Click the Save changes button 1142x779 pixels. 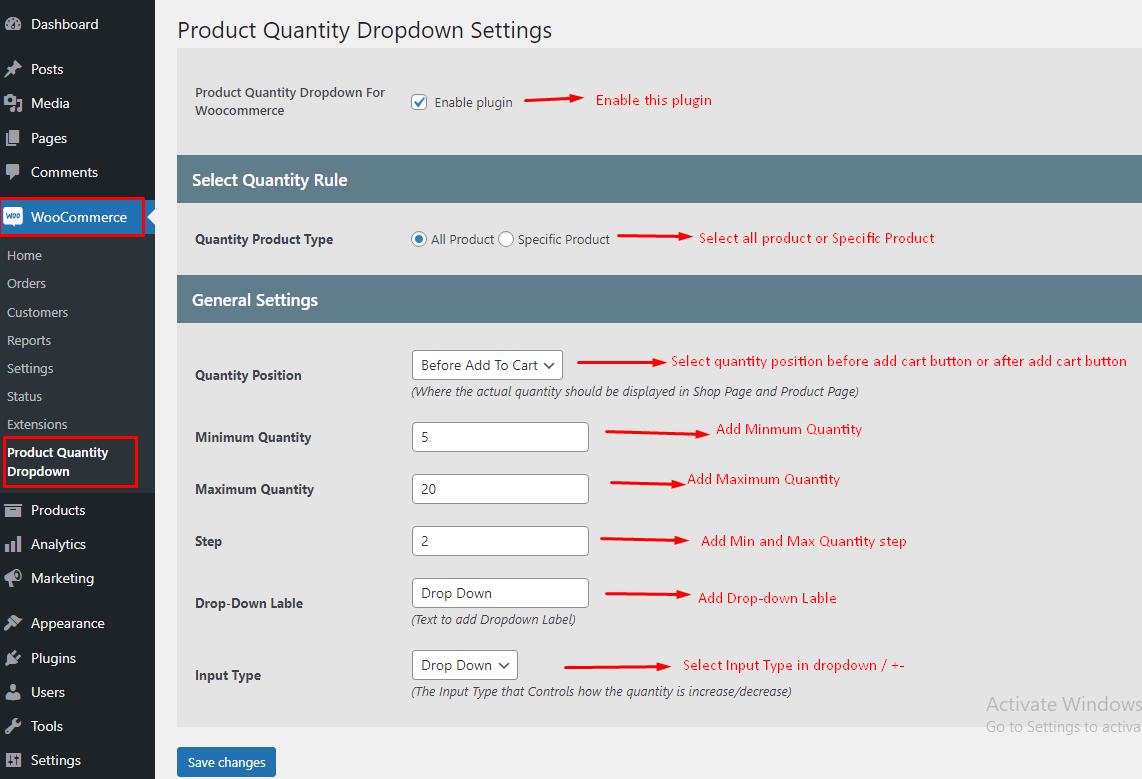tap(227, 762)
